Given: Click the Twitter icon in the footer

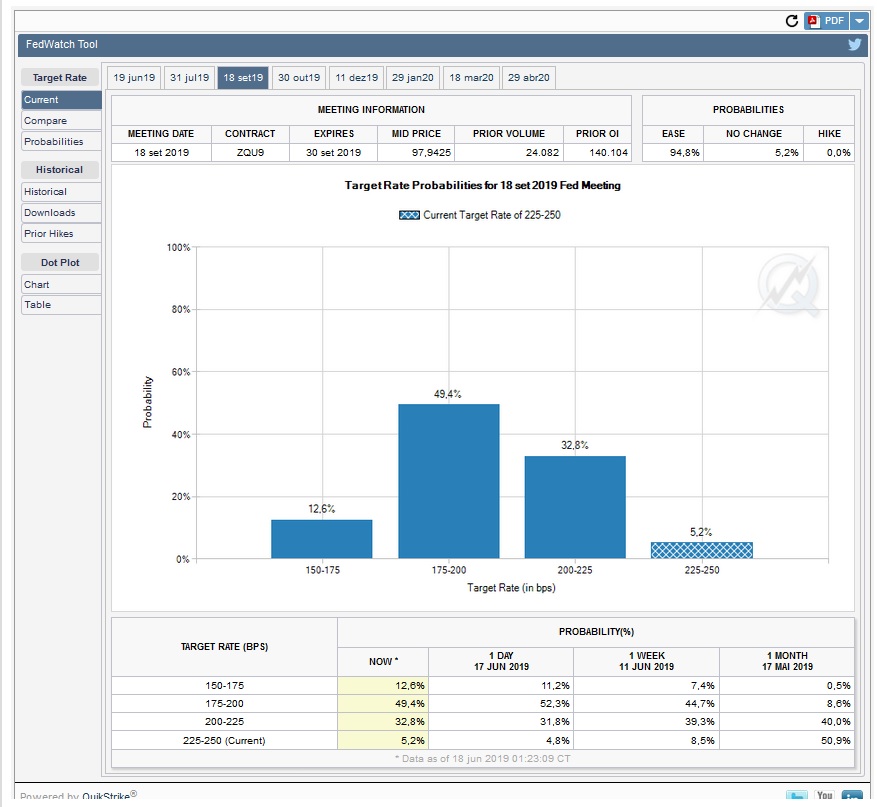Looking at the screenshot, I should [x=796, y=797].
